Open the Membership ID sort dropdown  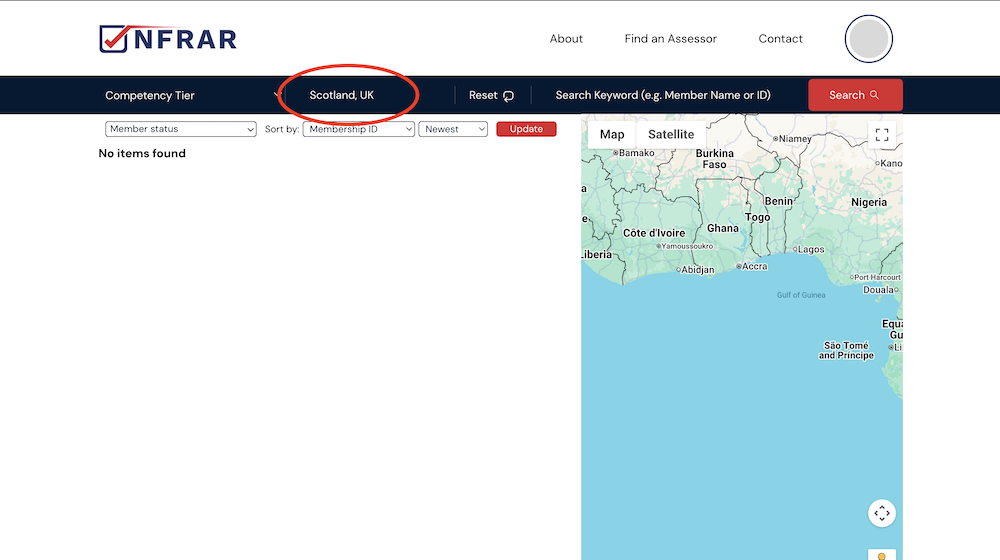pos(358,129)
